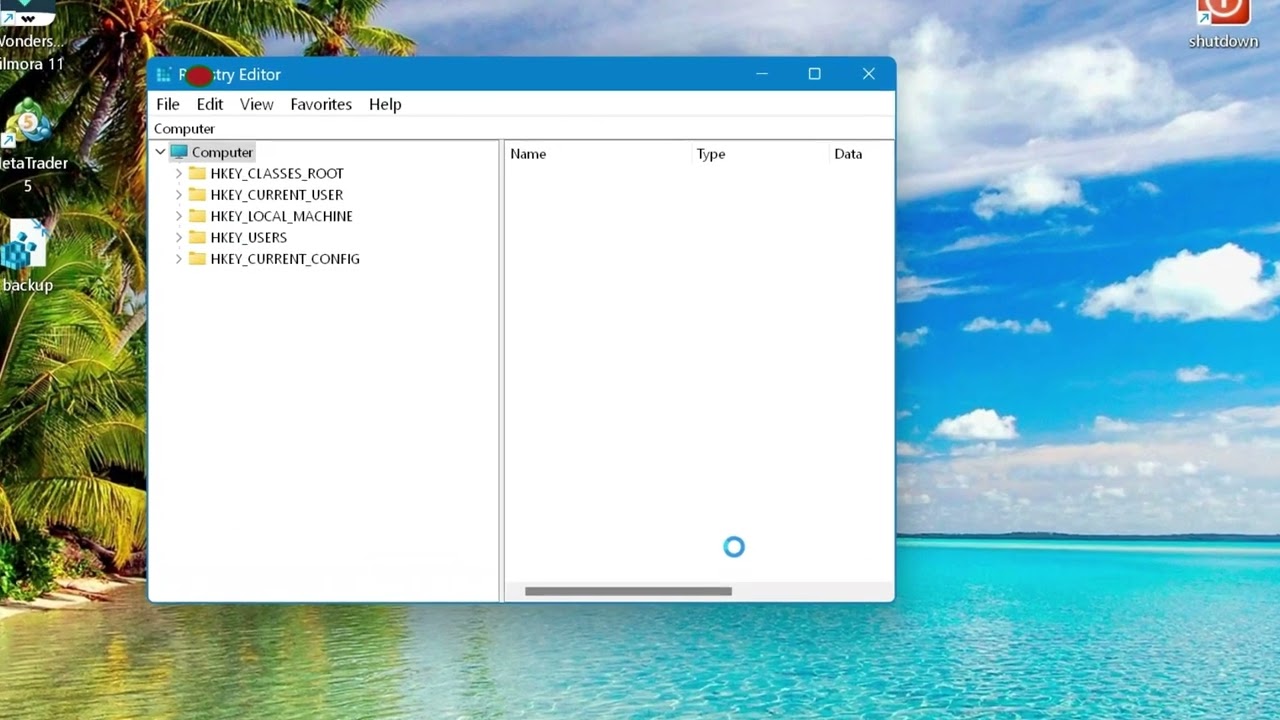Screen dimensions: 1280x720
Task: Select the HKEY_LOCAL_MACHINE label
Action: click(x=281, y=216)
